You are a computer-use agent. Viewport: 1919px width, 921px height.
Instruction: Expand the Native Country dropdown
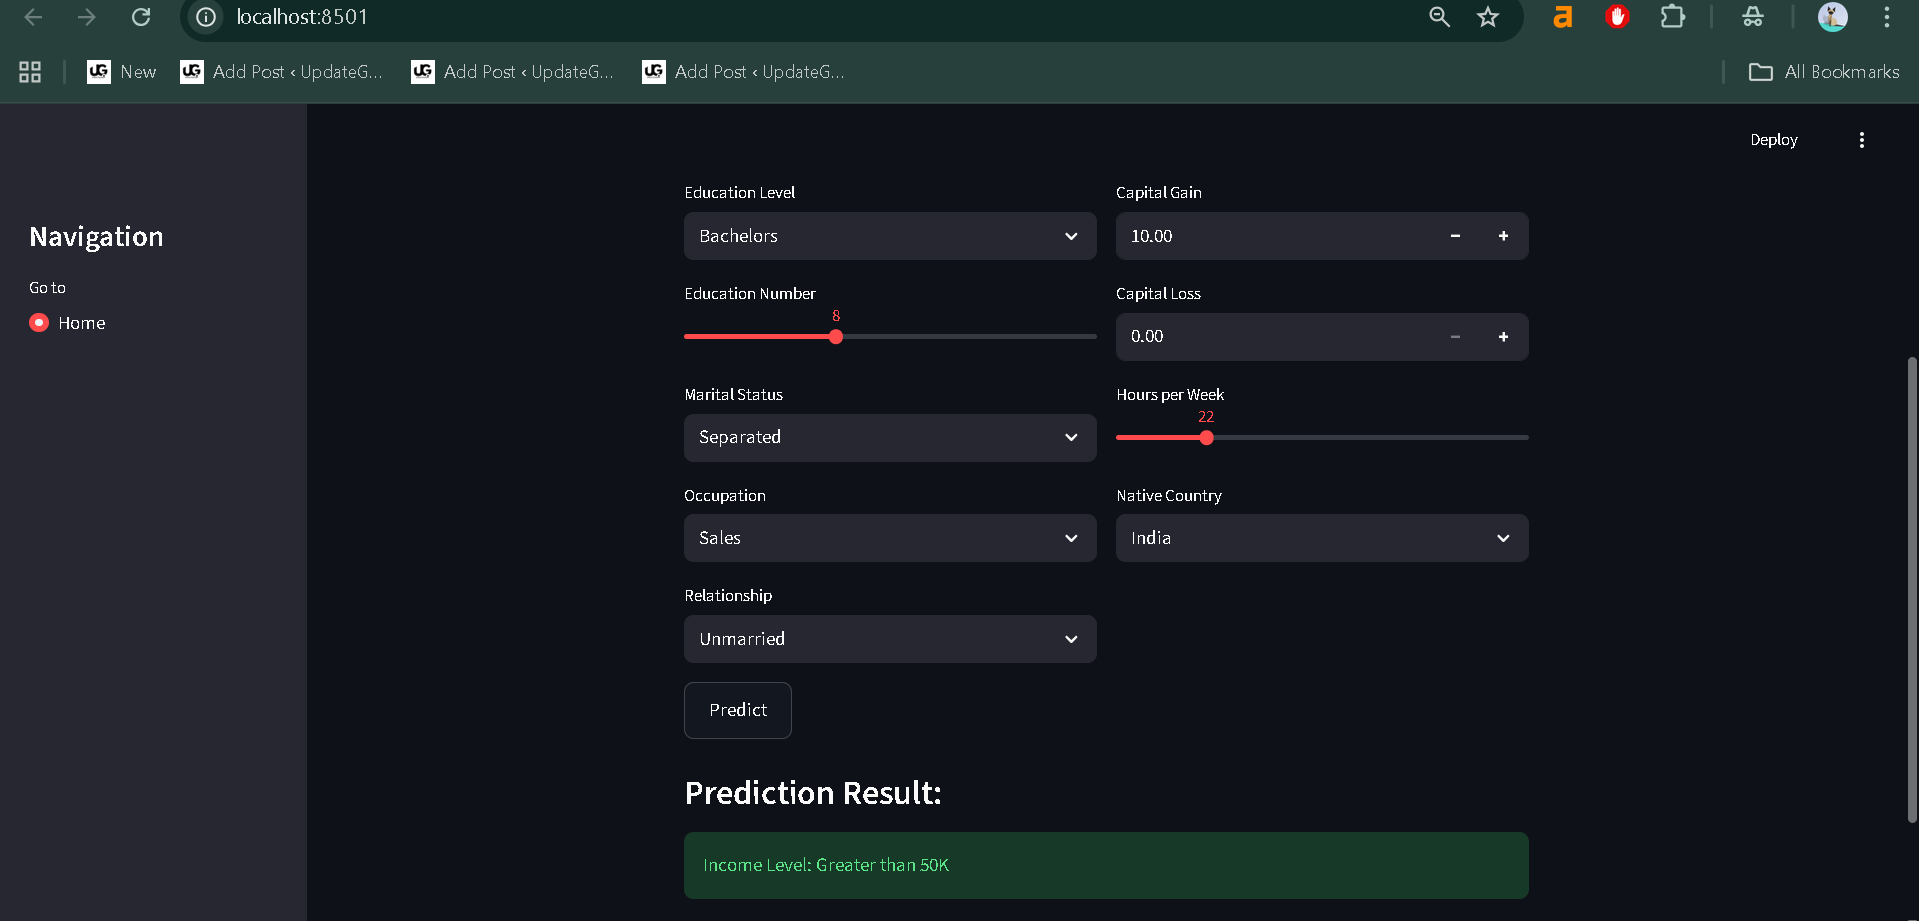pyautogui.click(x=1321, y=538)
